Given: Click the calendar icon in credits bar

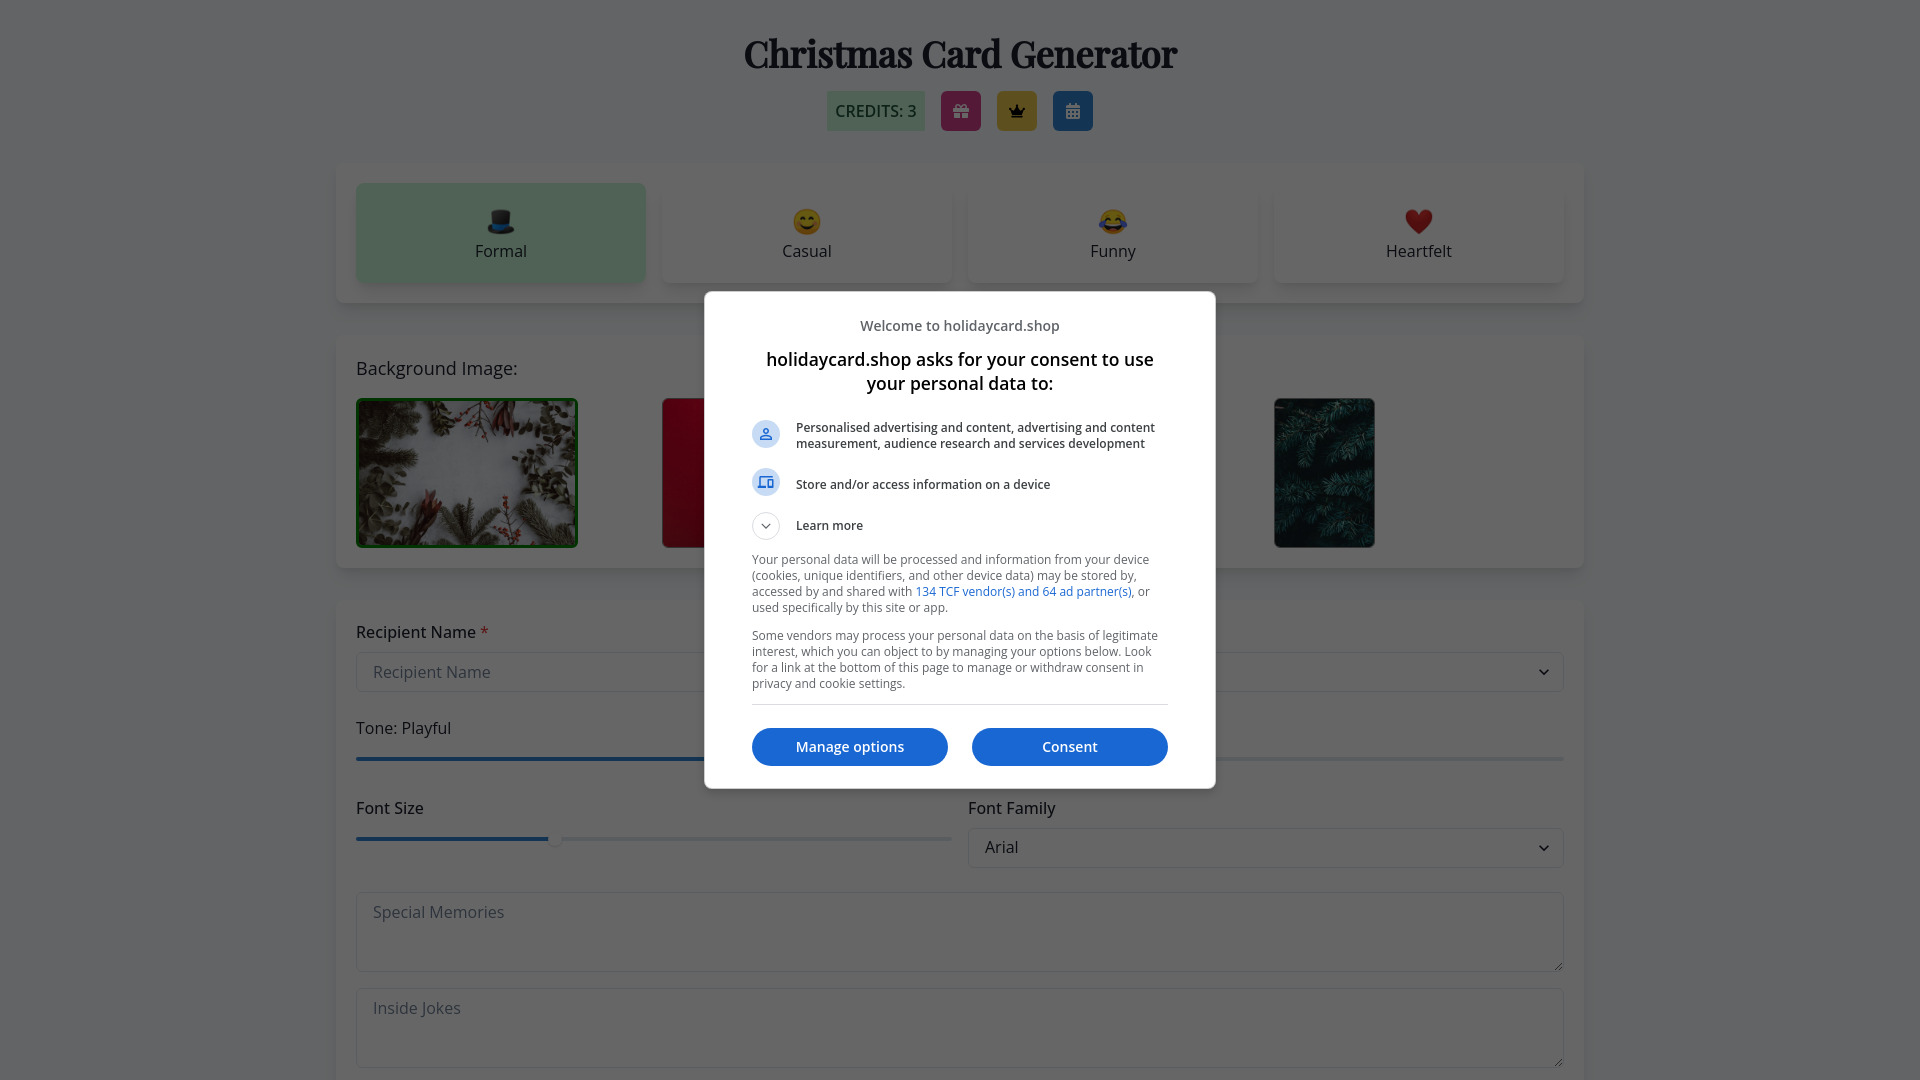Looking at the screenshot, I should 1072,111.
